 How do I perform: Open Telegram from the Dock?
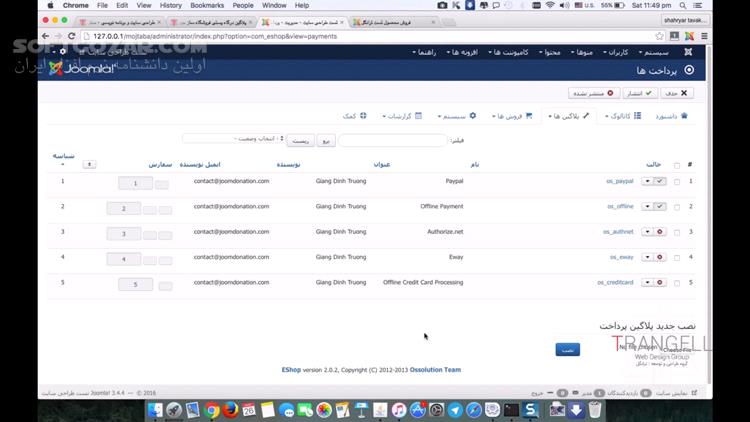[455, 410]
